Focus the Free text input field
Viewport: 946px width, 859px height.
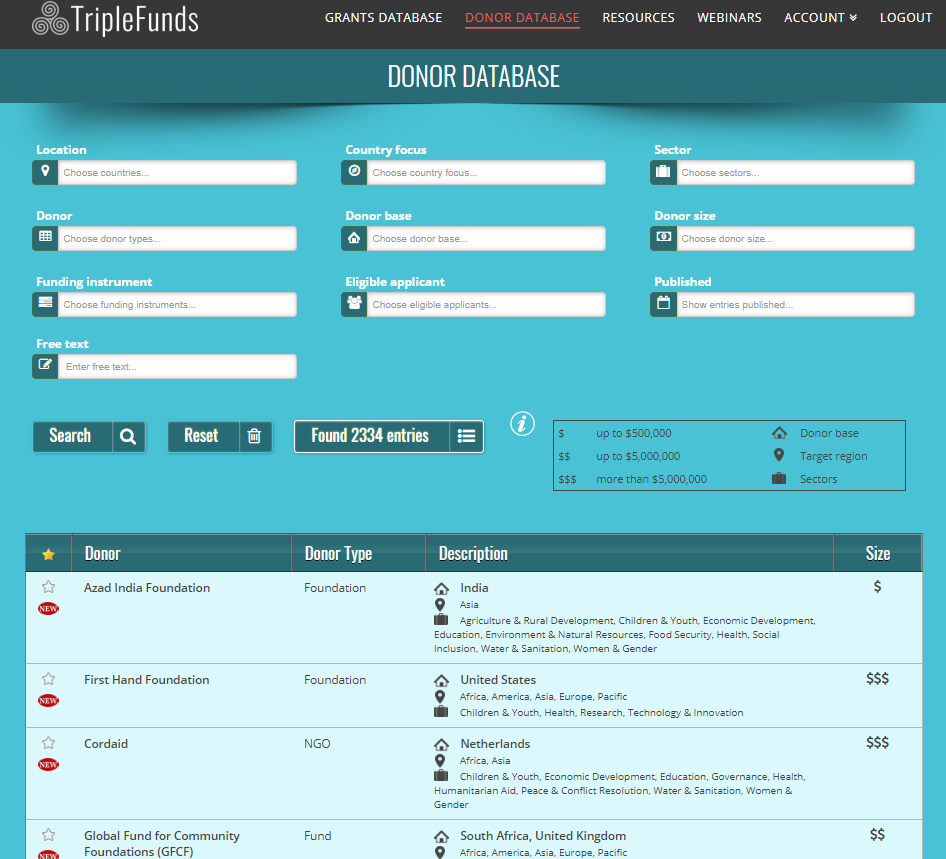[177, 367]
